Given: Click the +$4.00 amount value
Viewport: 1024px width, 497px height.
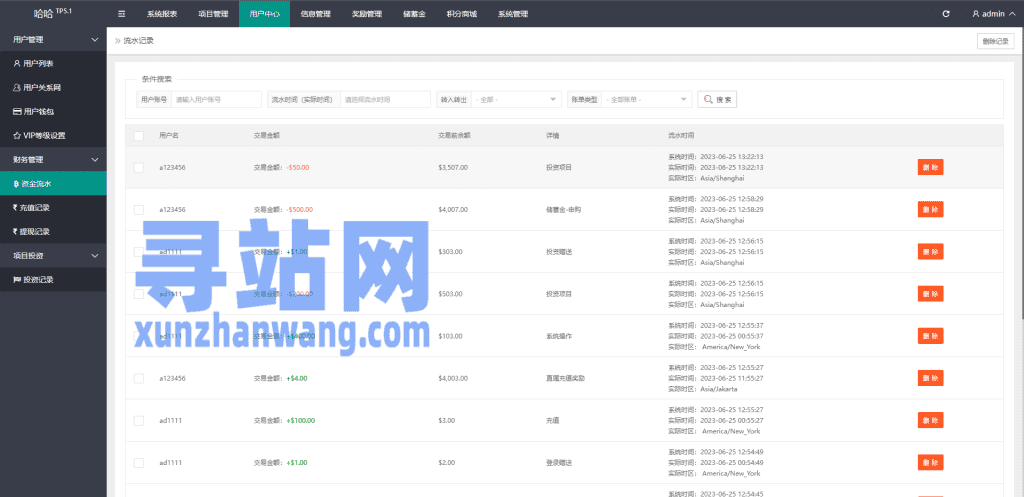Looking at the screenshot, I should pyautogui.click(x=296, y=378).
